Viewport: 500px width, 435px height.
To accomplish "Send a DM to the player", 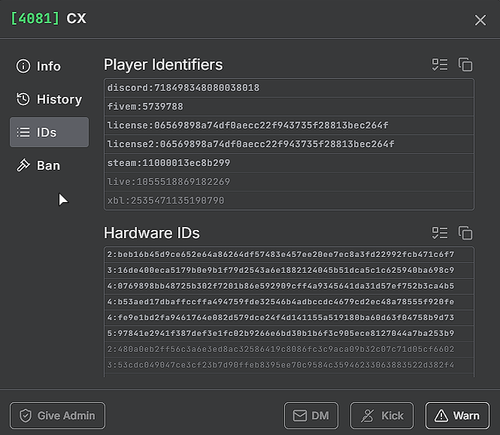I will point(311,415).
